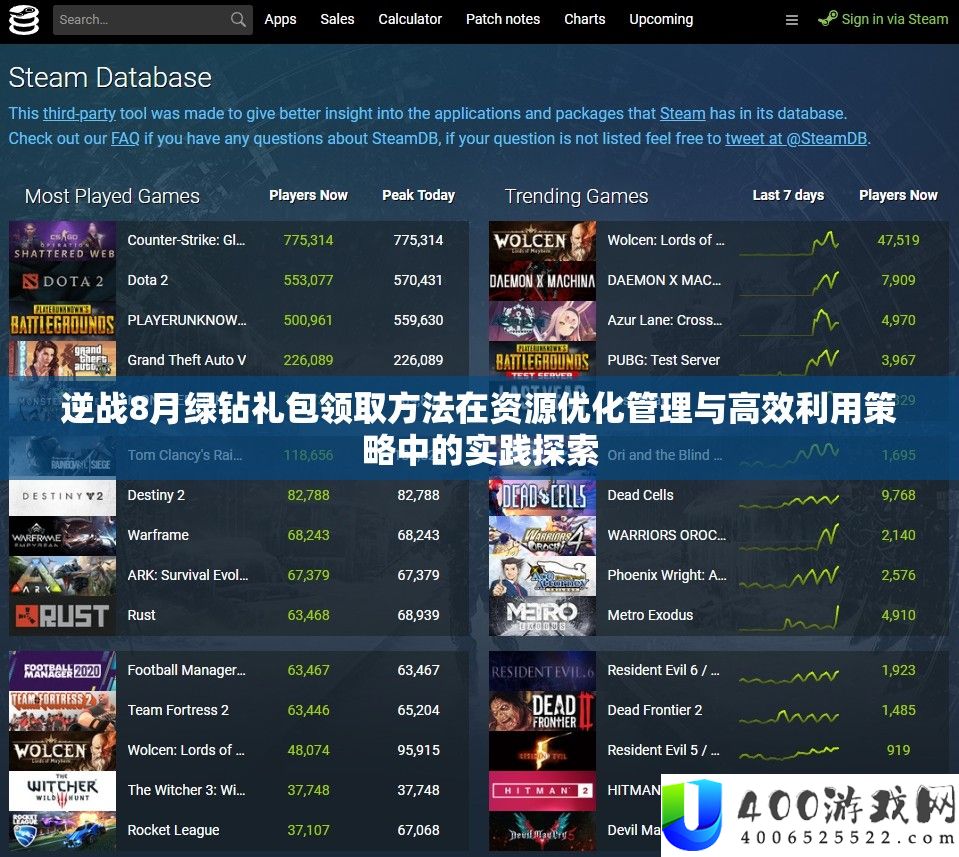Open the Phoenix Wright Ace Attorney thumbnail
The image size is (959, 857).
coord(542,576)
